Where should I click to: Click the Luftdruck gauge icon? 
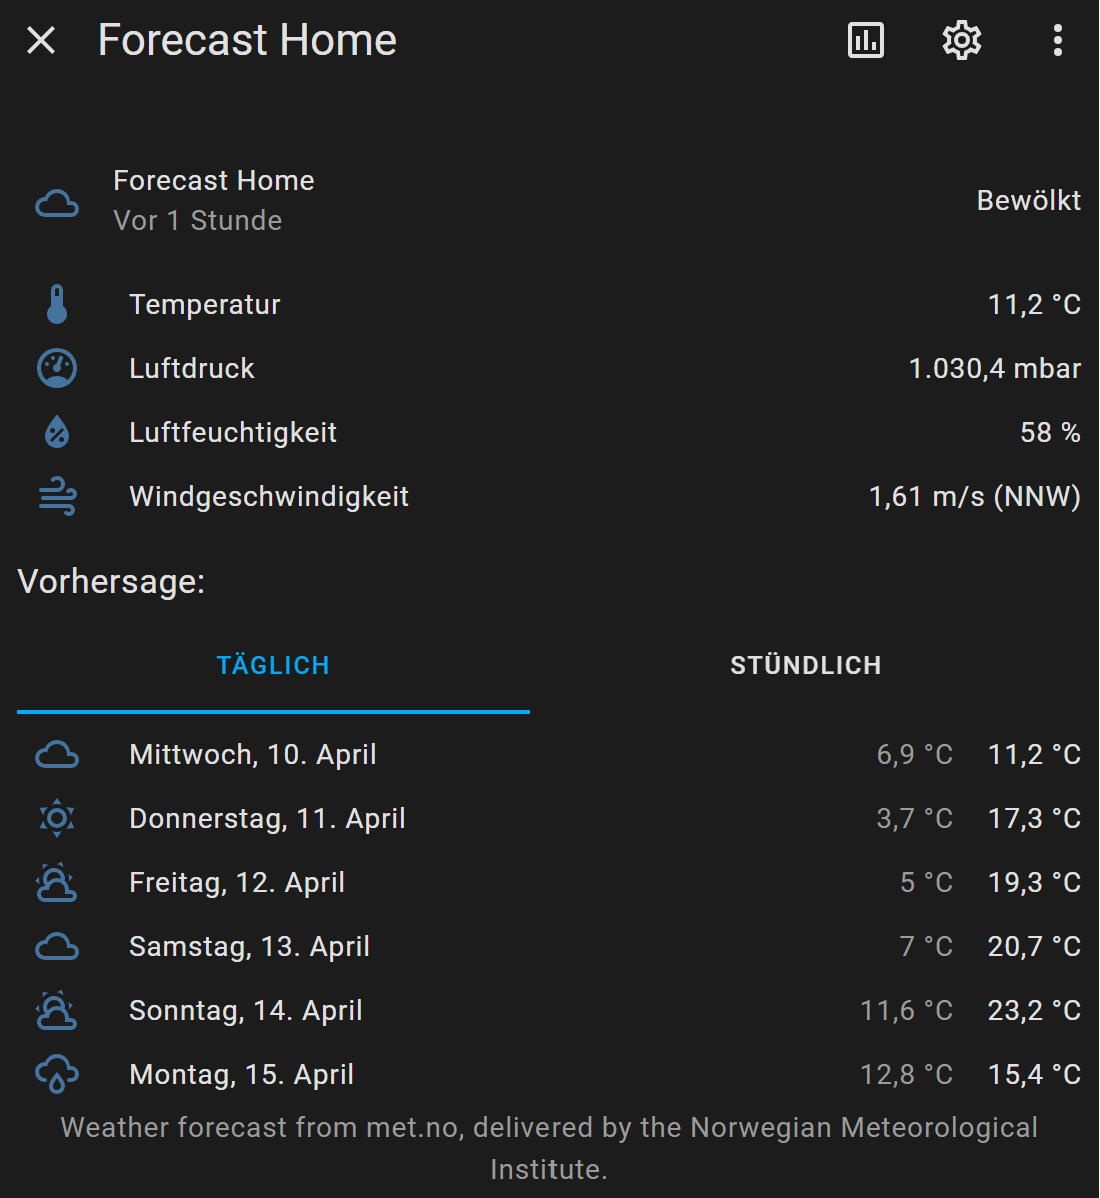57,368
